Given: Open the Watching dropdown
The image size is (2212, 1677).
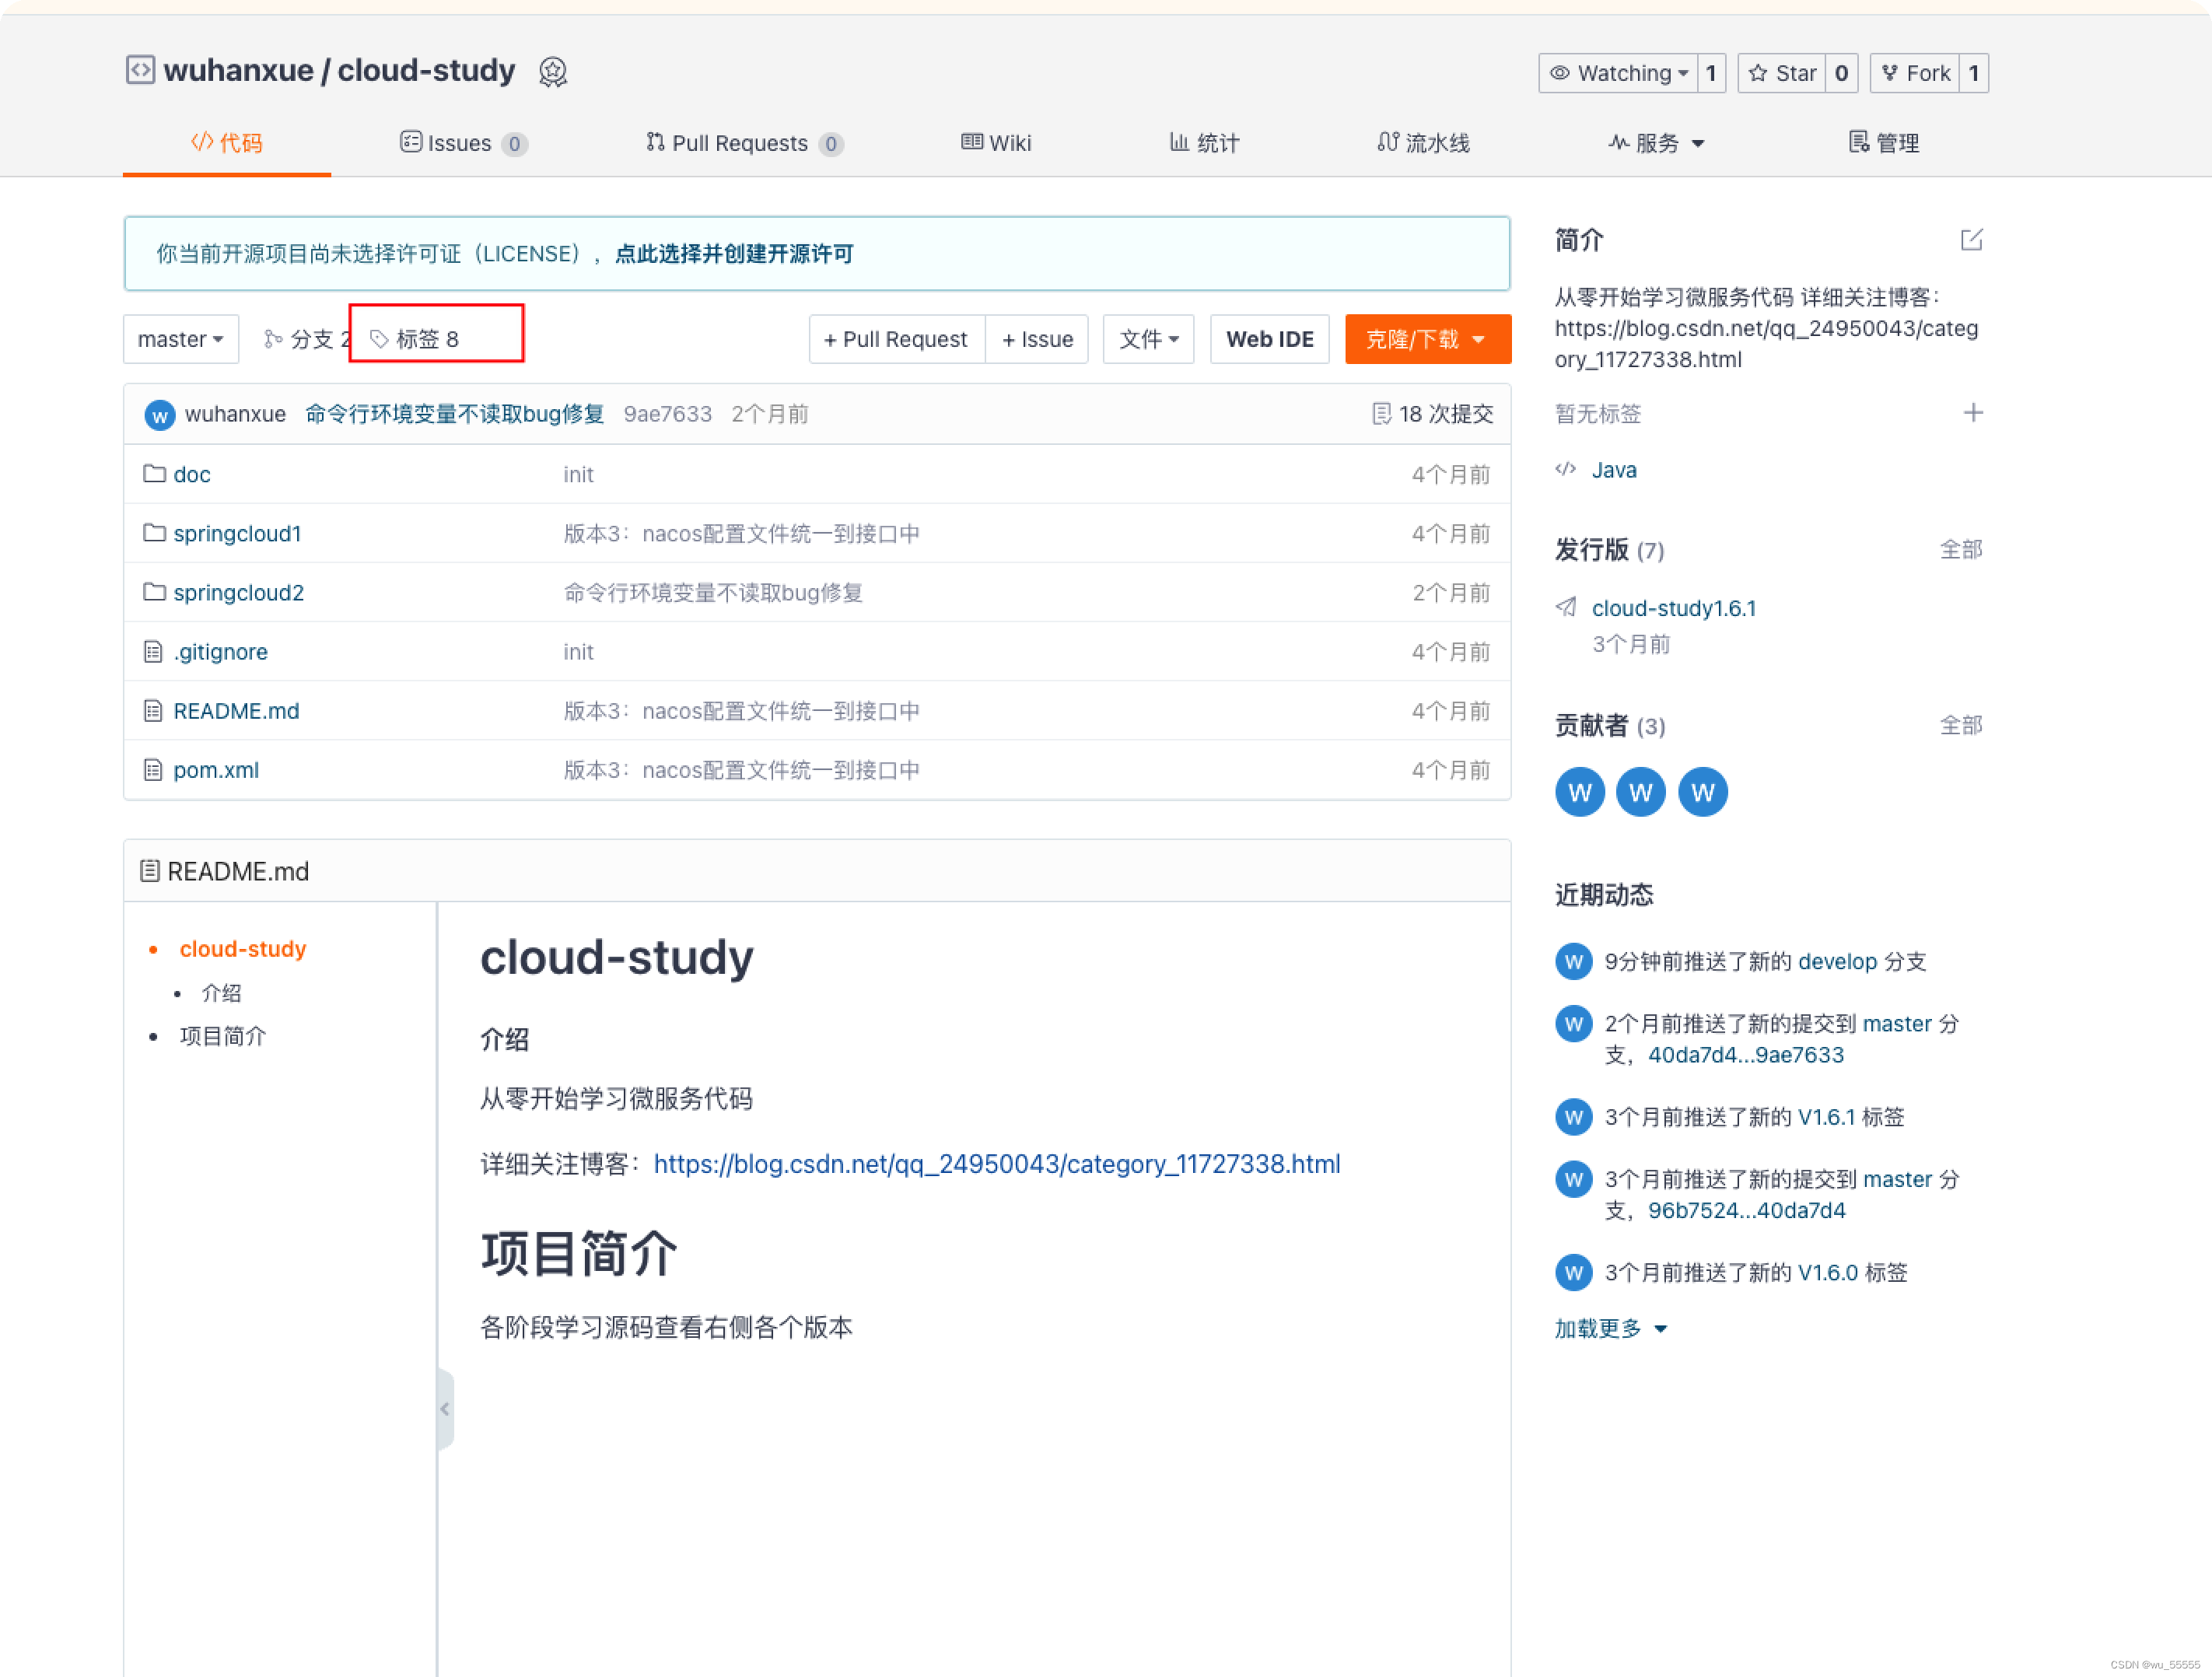Looking at the screenshot, I should pyautogui.click(x=1619, y=73).
